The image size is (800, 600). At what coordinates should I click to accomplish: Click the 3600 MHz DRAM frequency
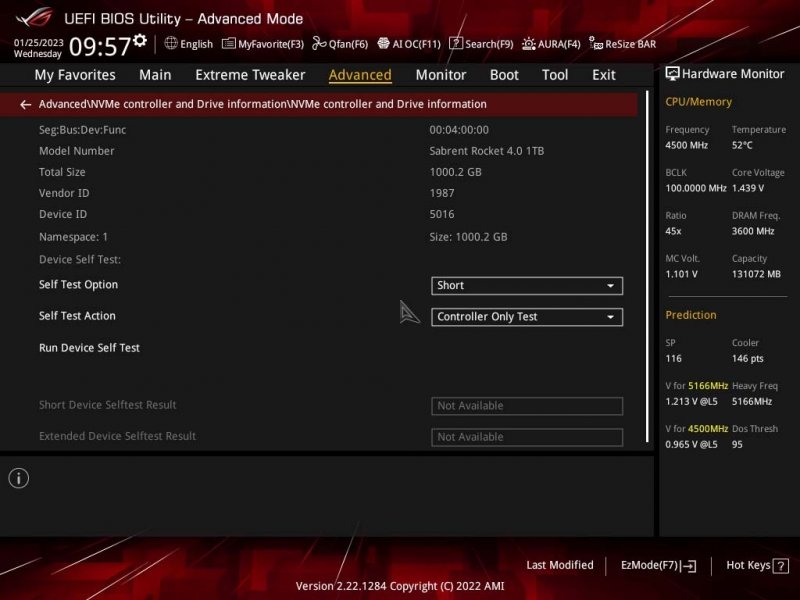pyautogui.click(x=753, y=231)
